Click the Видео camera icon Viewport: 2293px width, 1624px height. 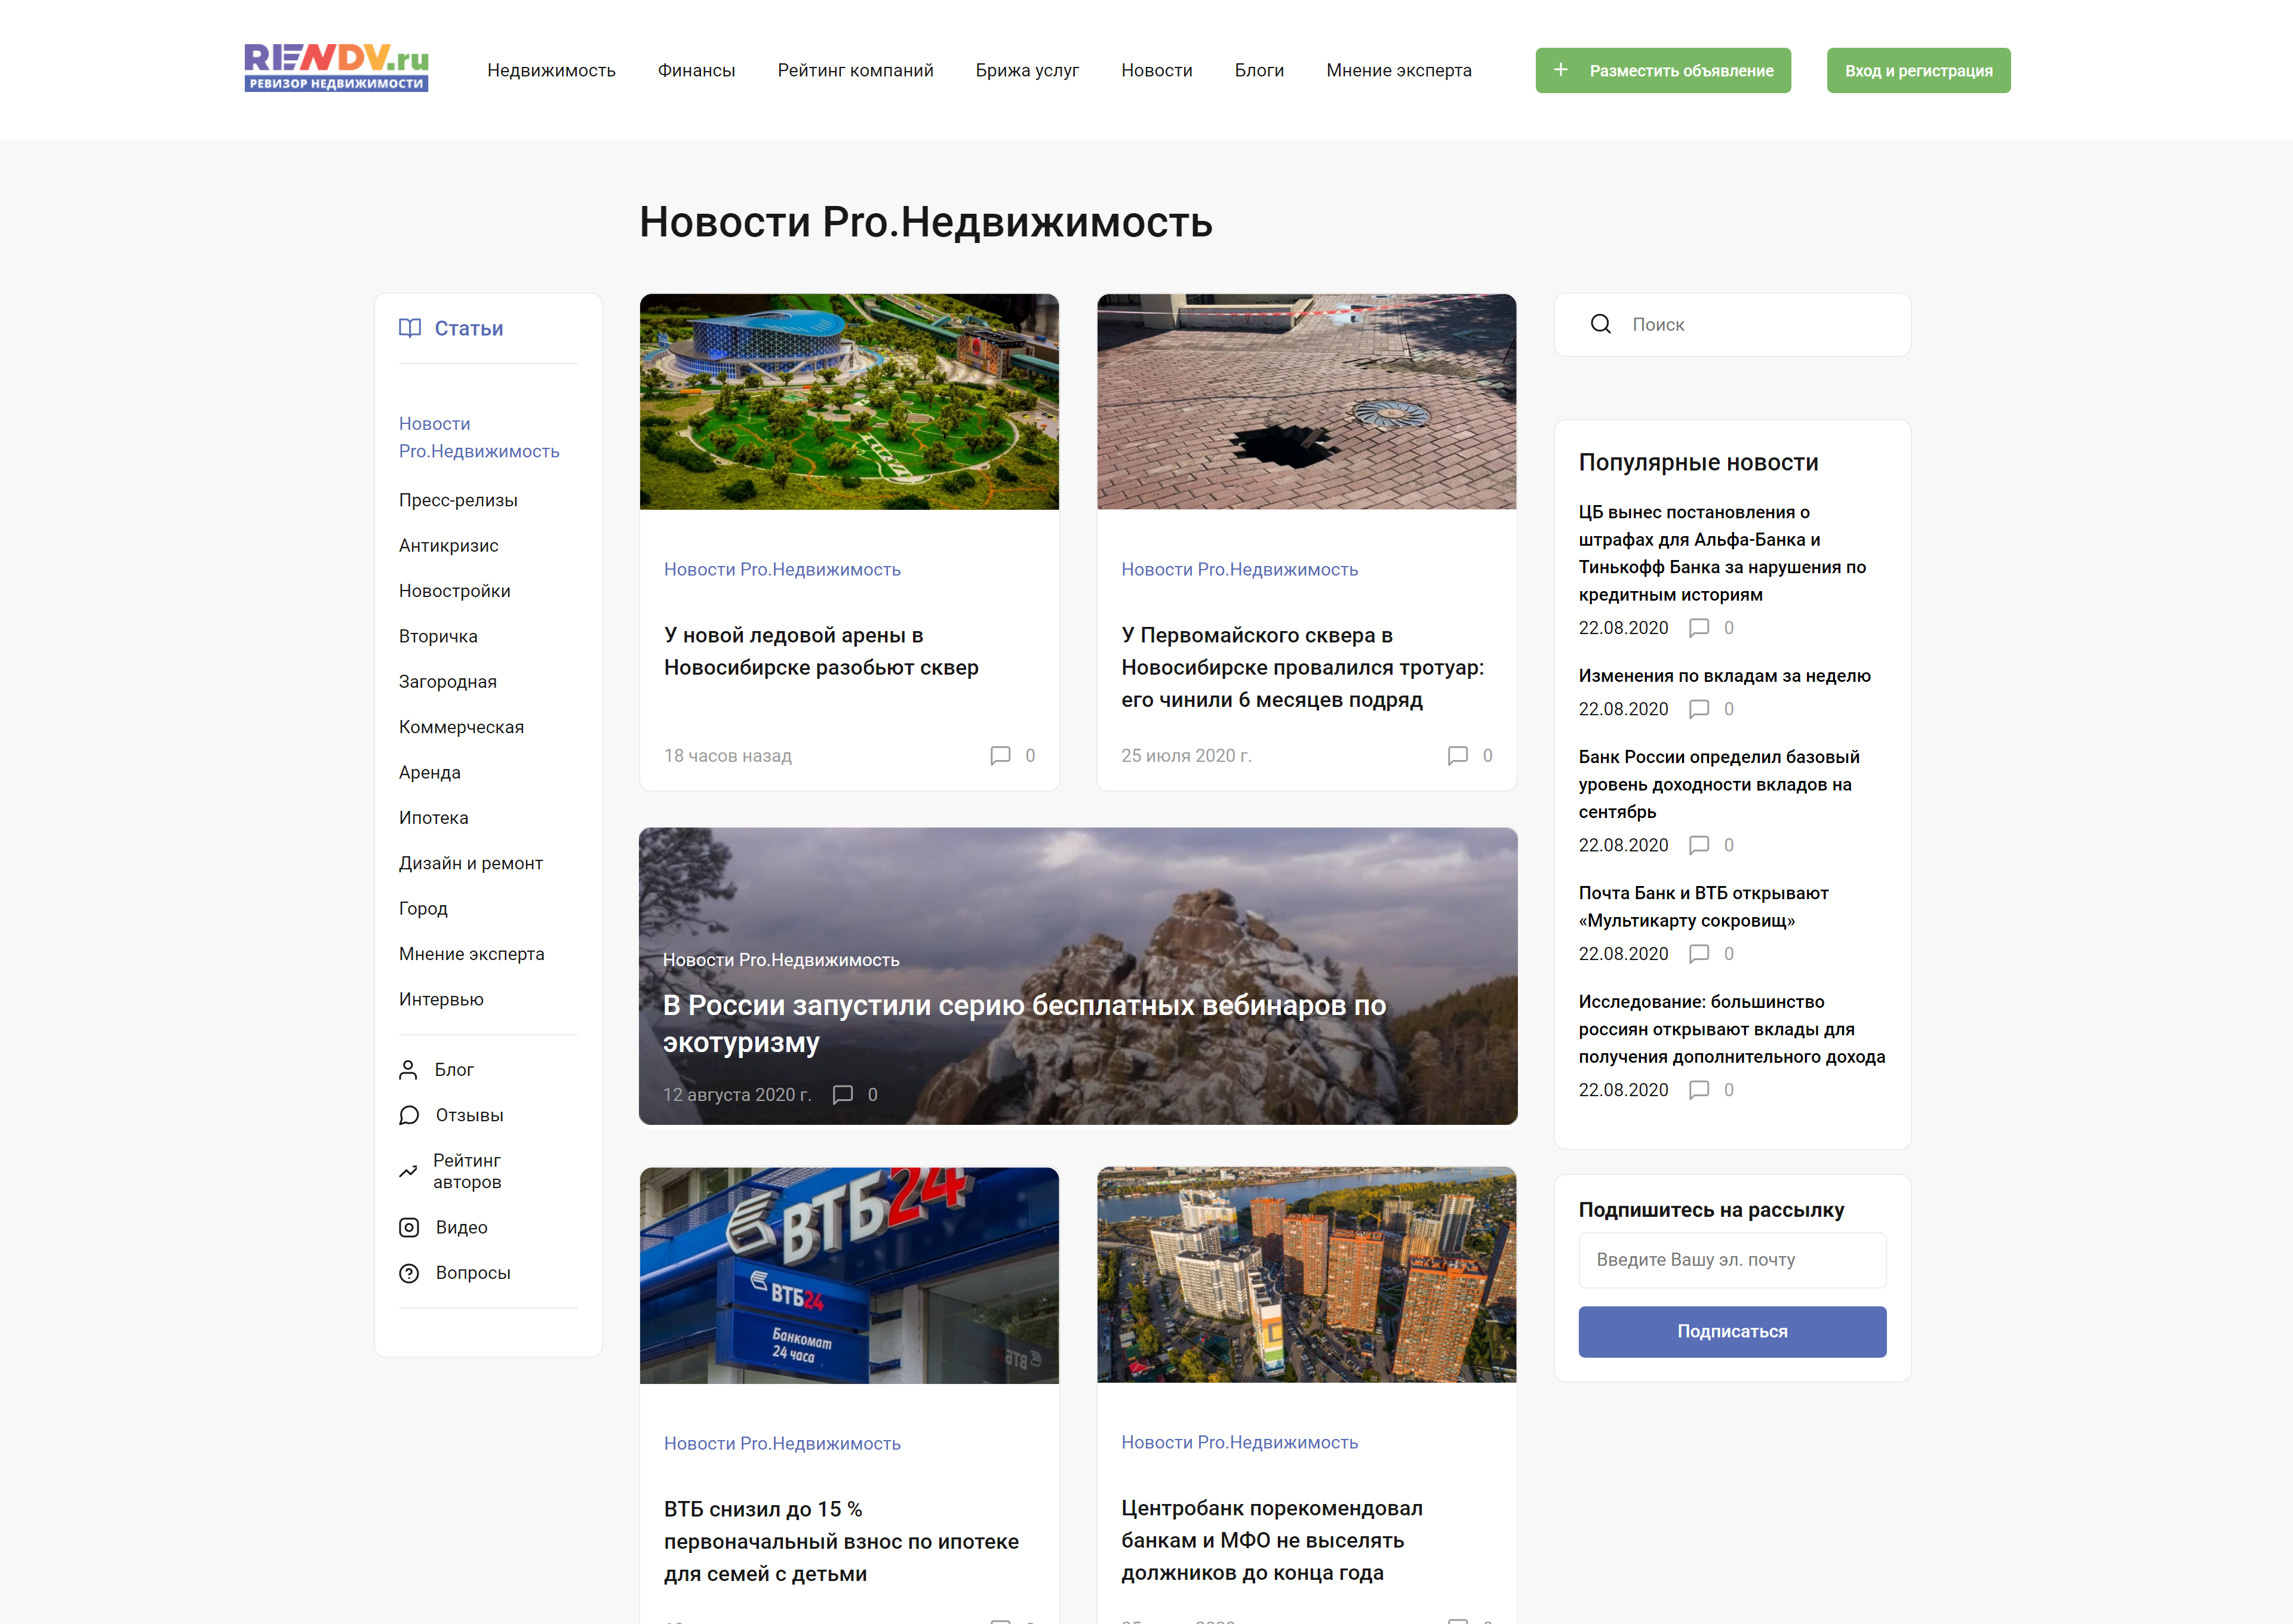(x=409, y=1227)
